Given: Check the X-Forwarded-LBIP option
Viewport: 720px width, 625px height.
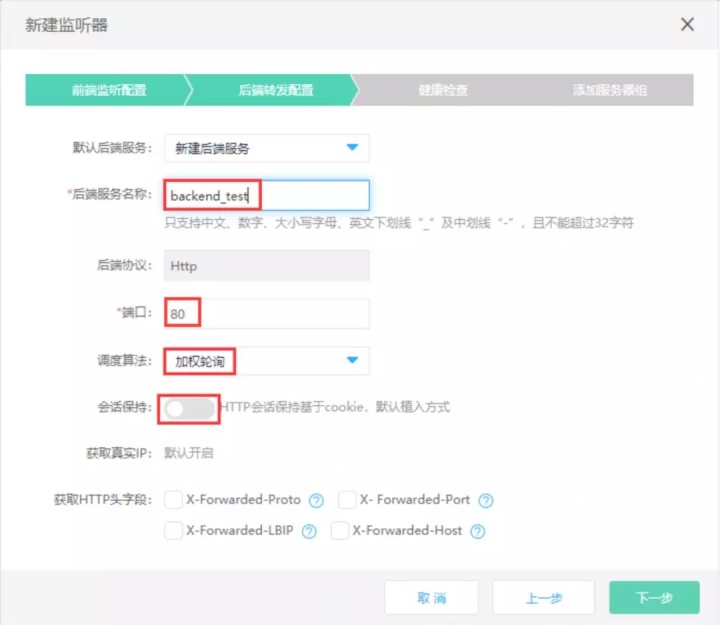Looking at the screenshot, I should click(x=173, y=531).
